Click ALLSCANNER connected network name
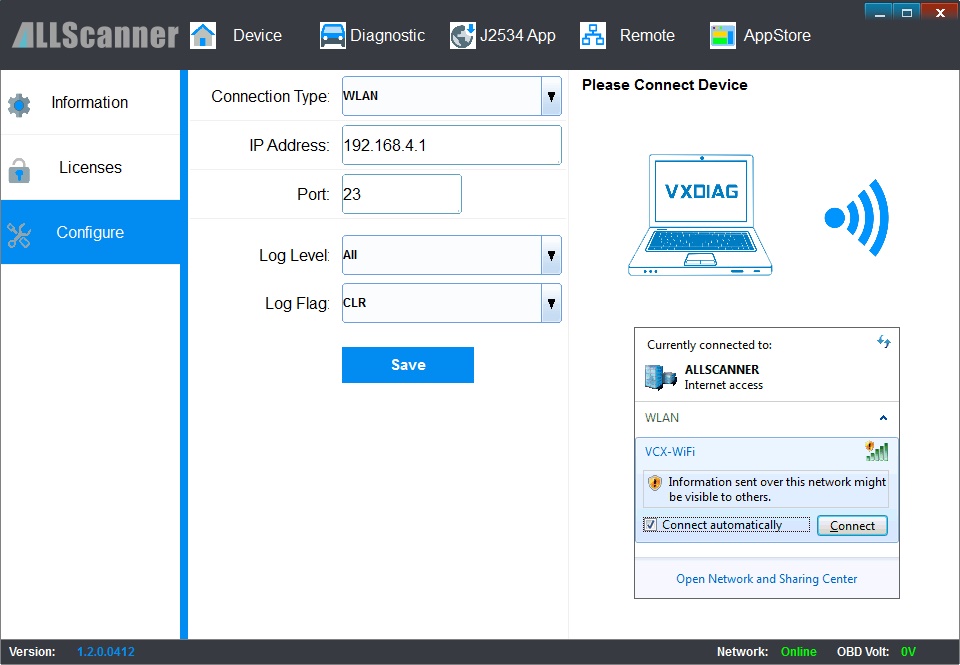960x665 pixels. click(x=721, y=369)
